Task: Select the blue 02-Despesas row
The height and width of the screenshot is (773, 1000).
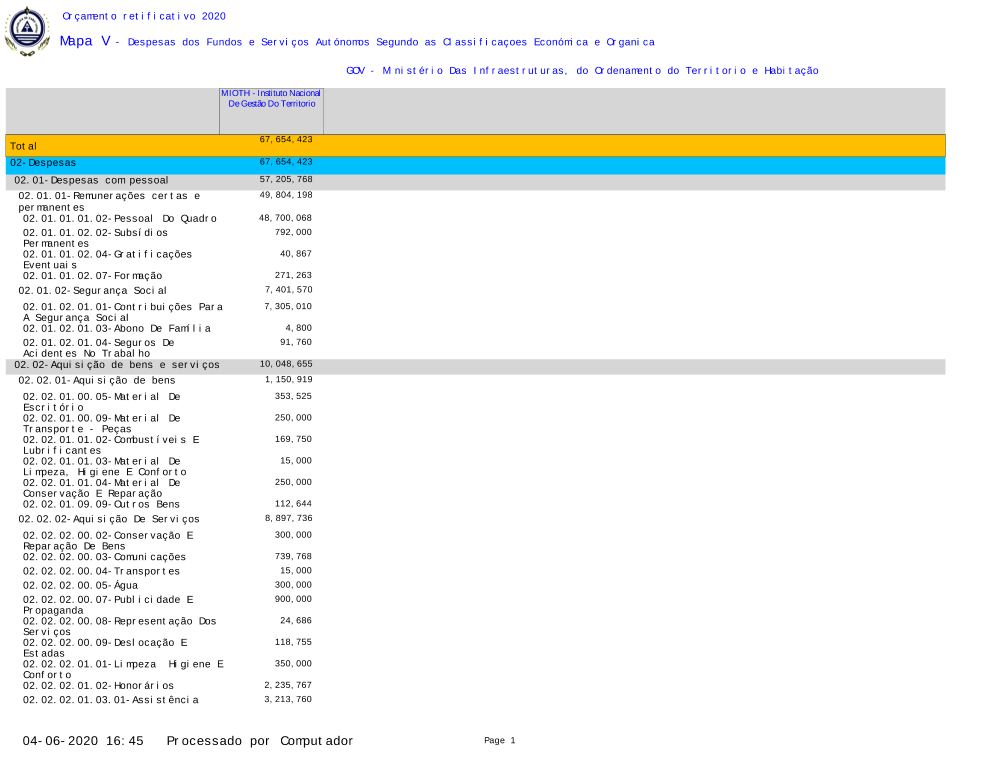Action: tap(475, 162)
